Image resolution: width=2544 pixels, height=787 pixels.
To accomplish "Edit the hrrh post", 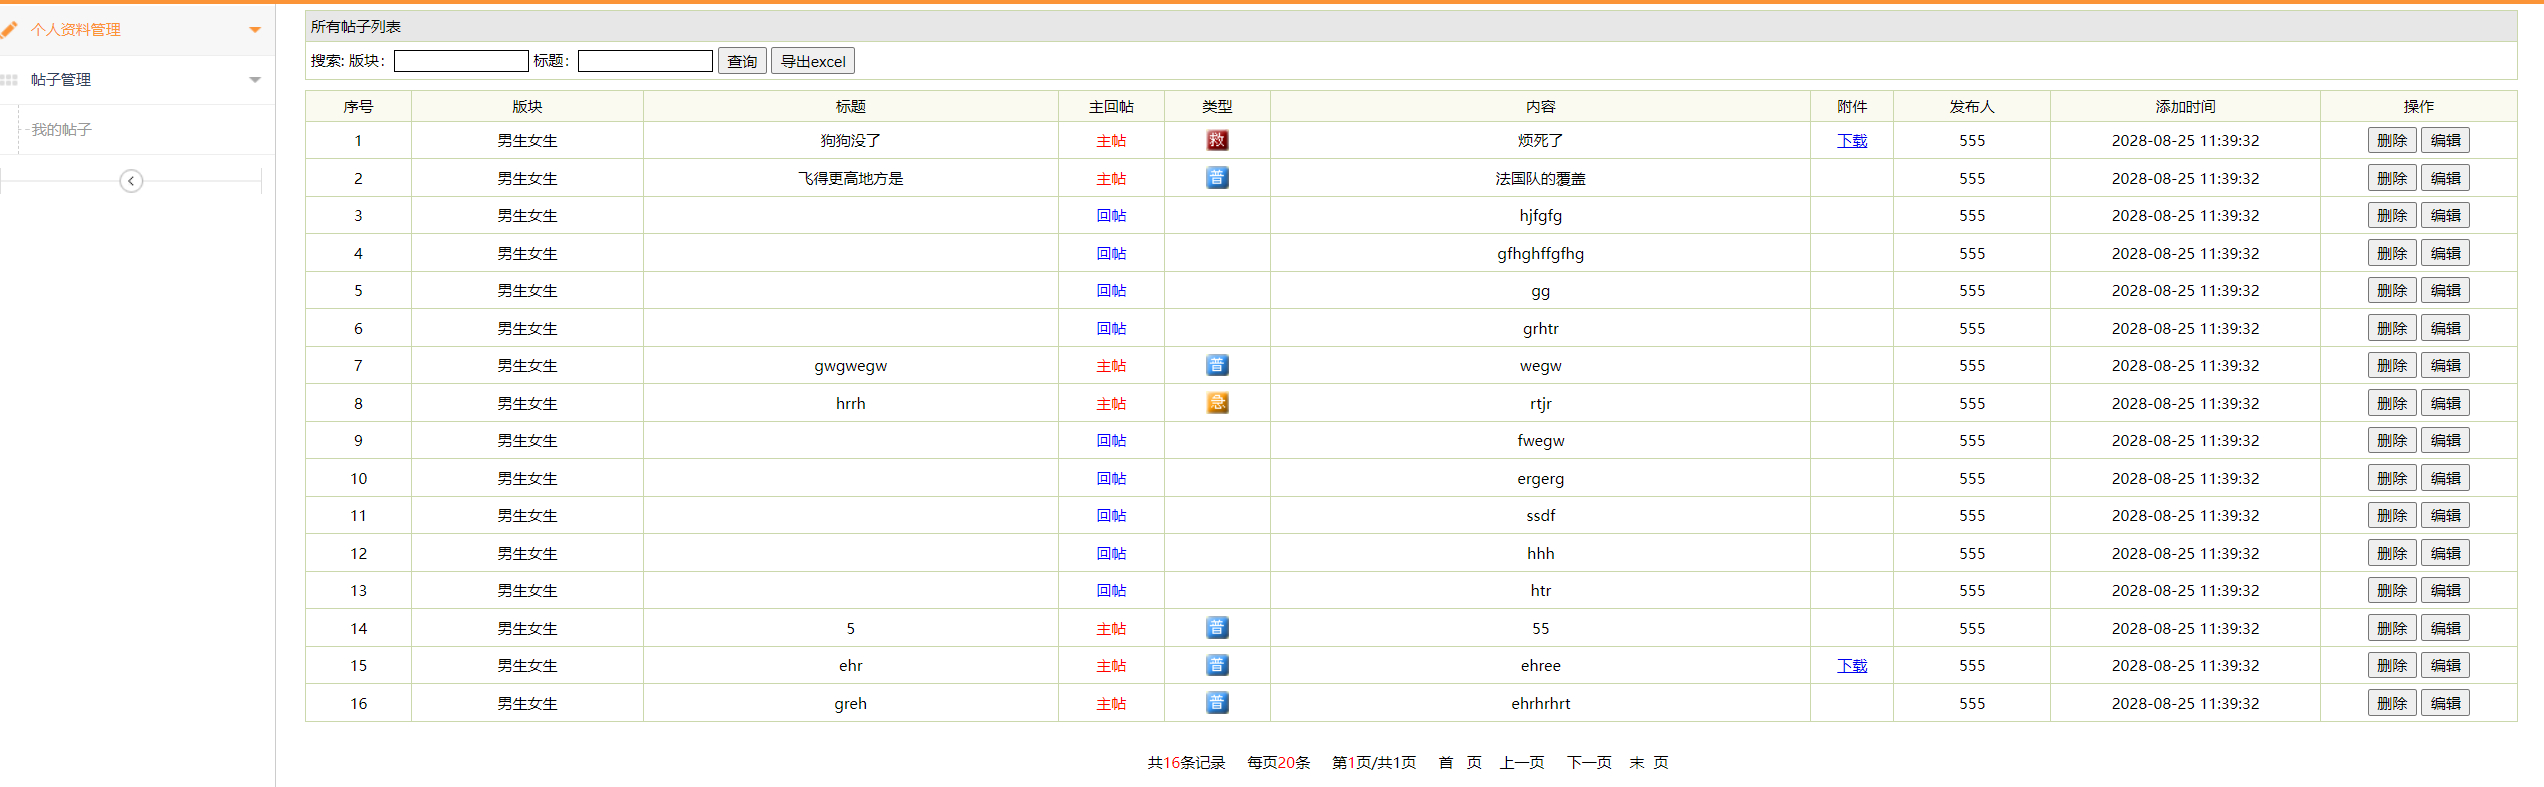I will [2445, 403].
